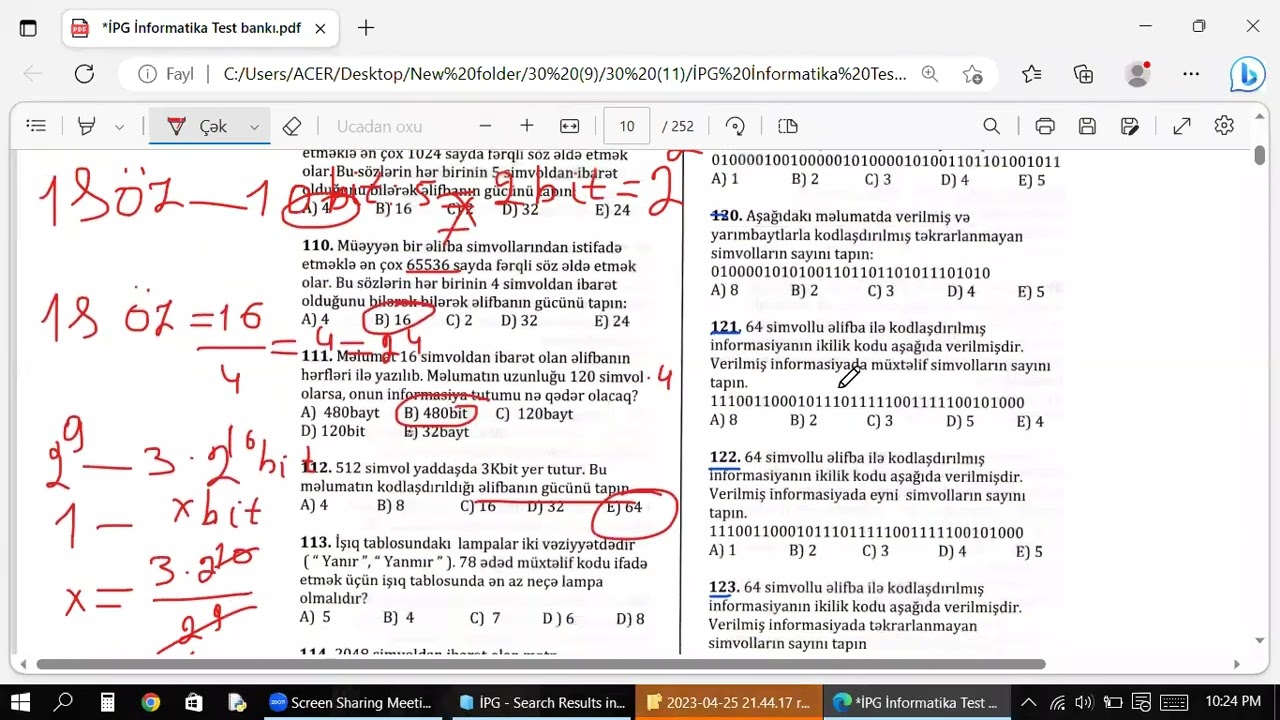Save the PDF file

(x=1088, y=126)
